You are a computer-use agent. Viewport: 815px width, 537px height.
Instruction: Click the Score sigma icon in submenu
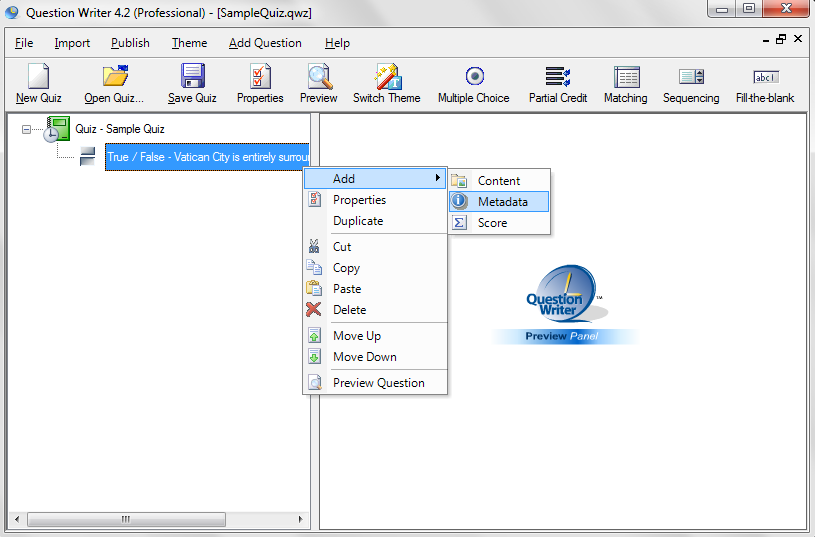coord(459,222)
